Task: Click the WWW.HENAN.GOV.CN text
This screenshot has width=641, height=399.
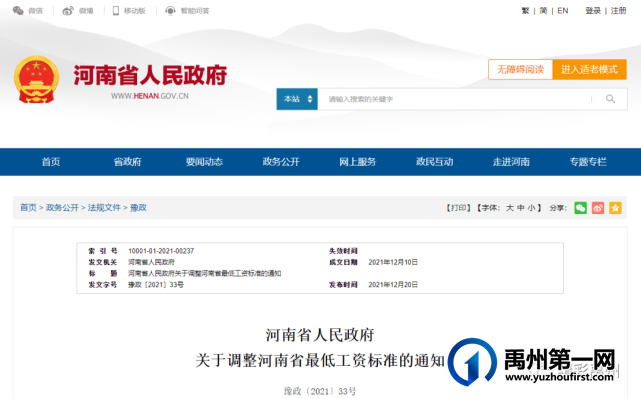Action: 150,96
